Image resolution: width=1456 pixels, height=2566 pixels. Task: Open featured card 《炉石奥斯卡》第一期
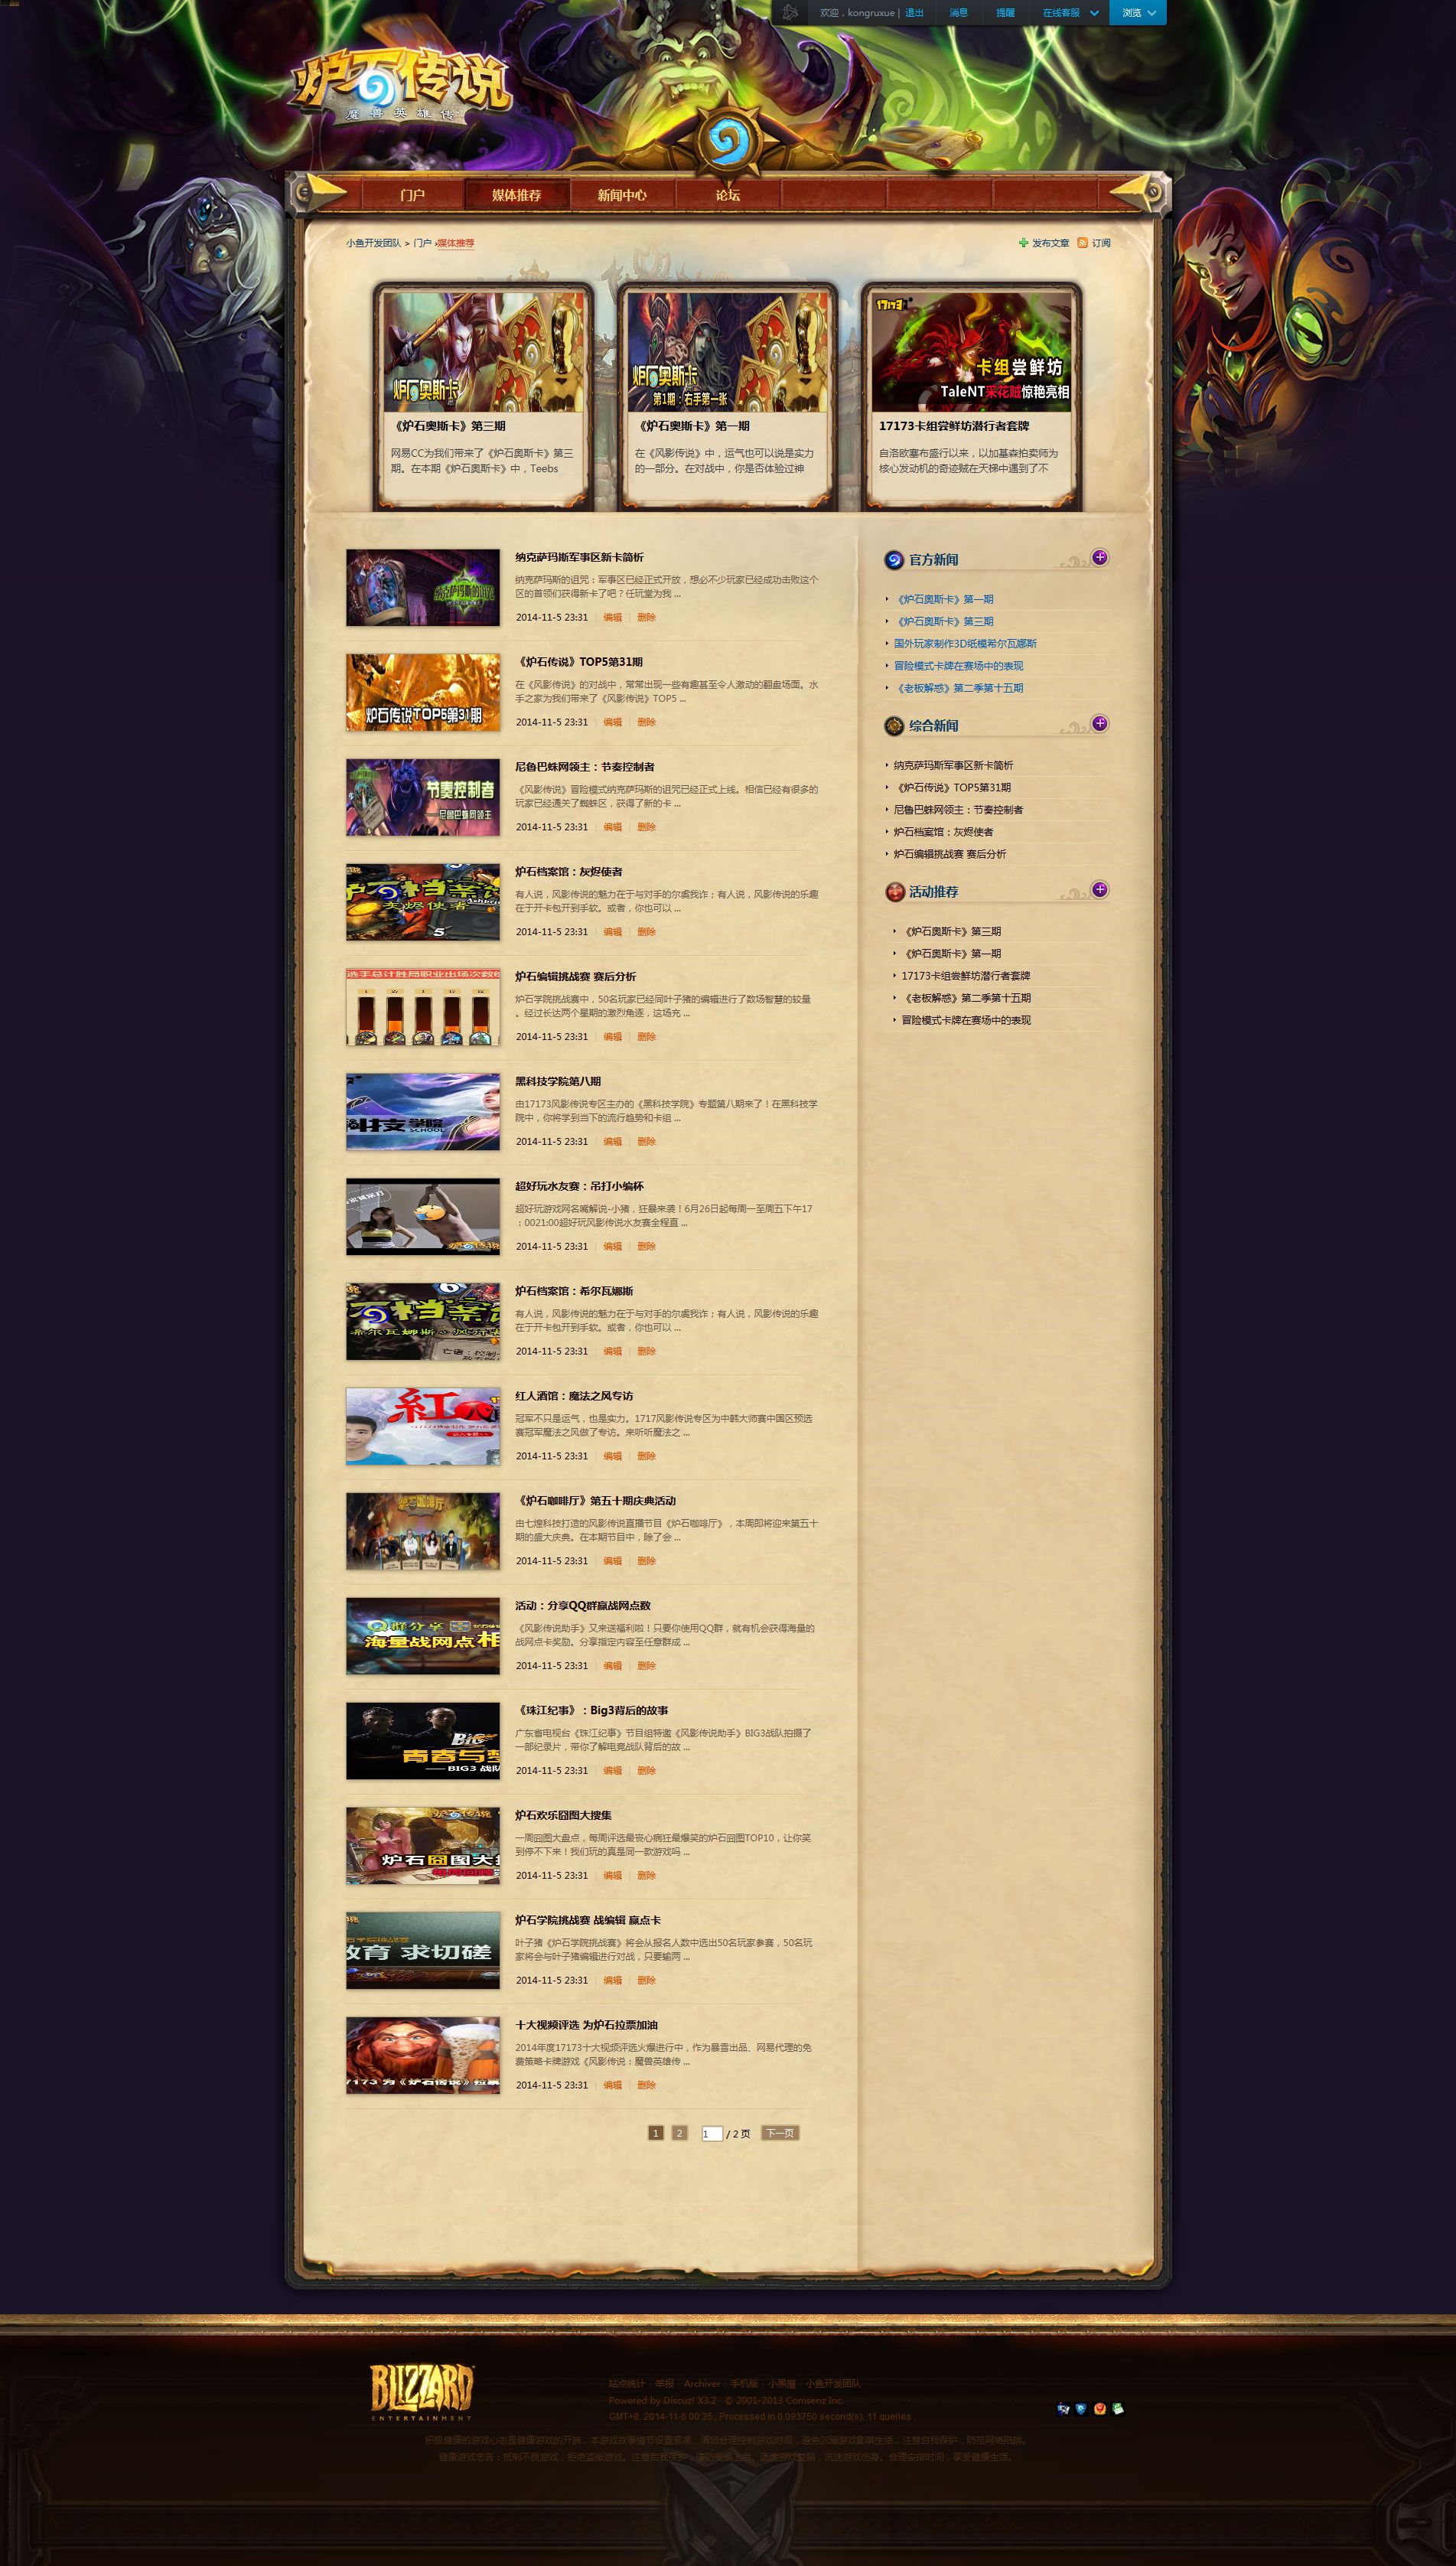(727, 396)
